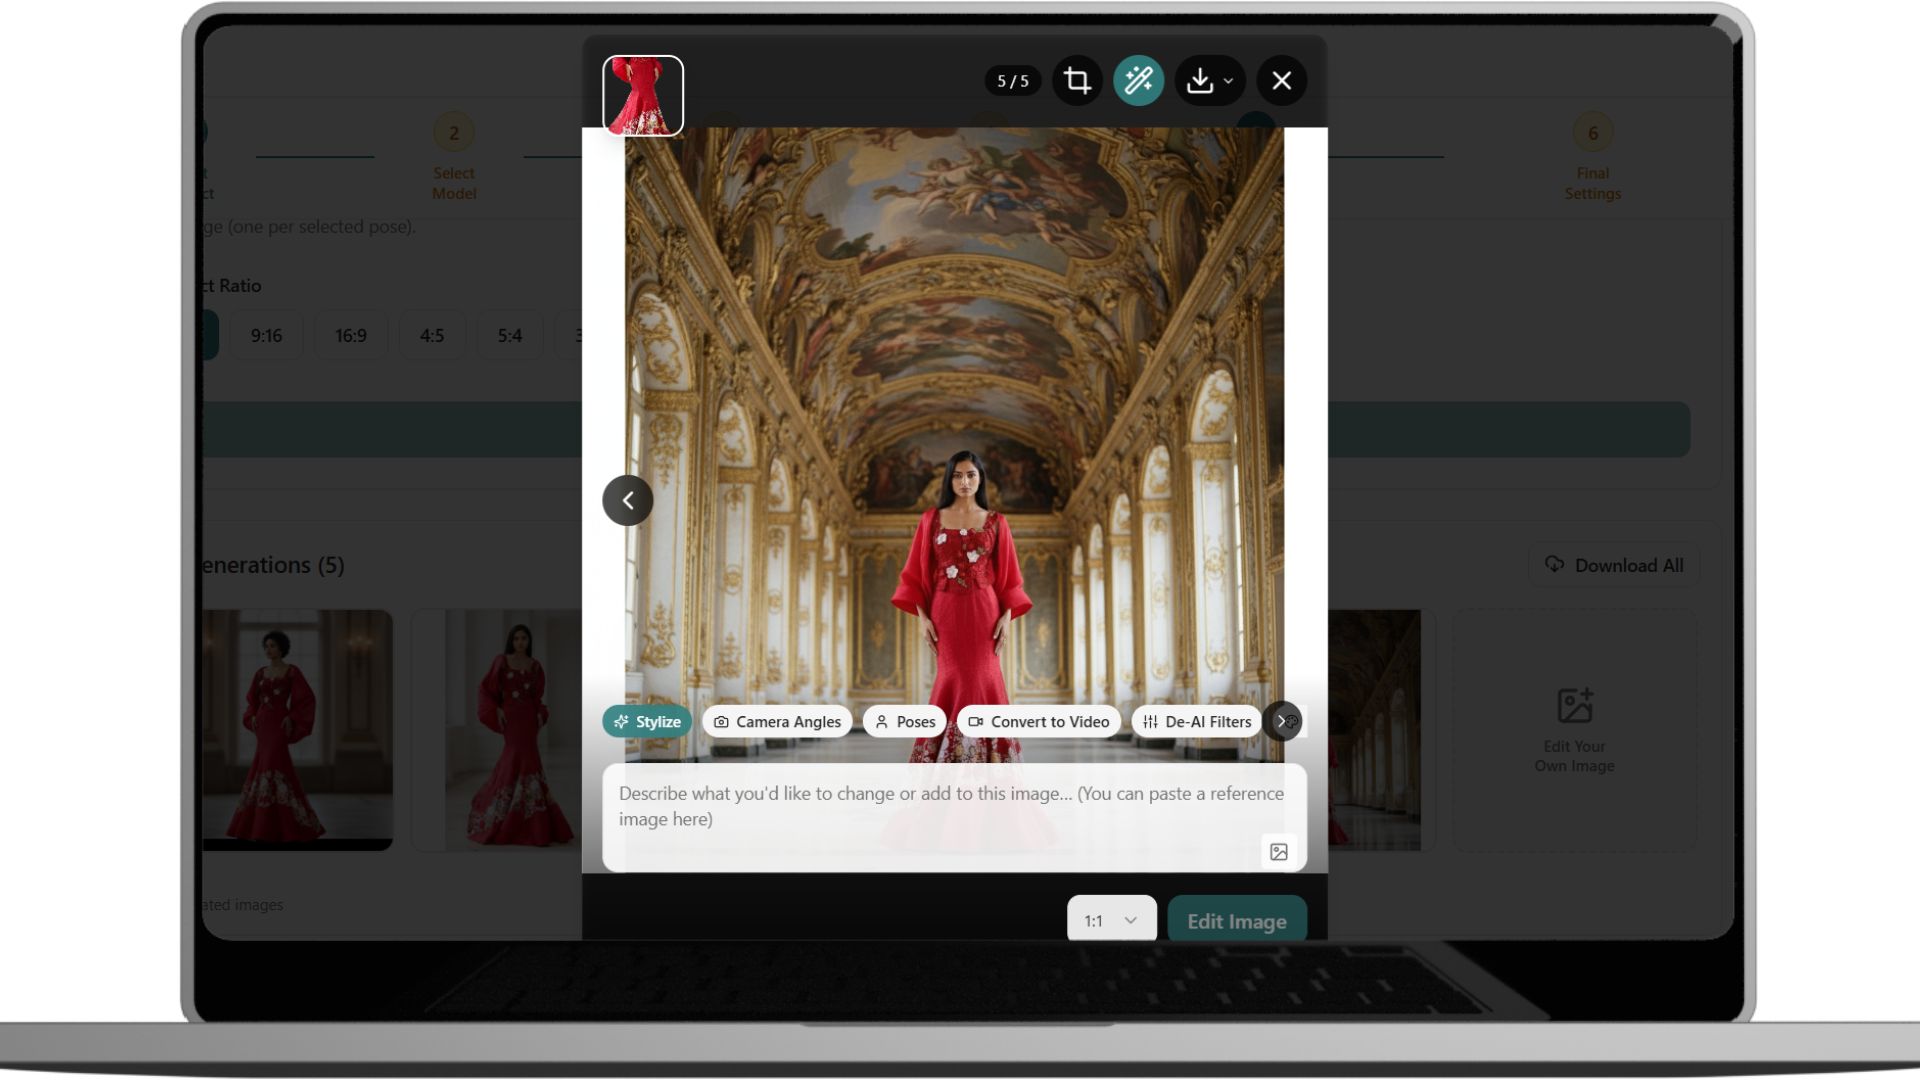Click the image description text field
The height and width of the screenshot is (1080, 1920).
click(x=930, y=806)
